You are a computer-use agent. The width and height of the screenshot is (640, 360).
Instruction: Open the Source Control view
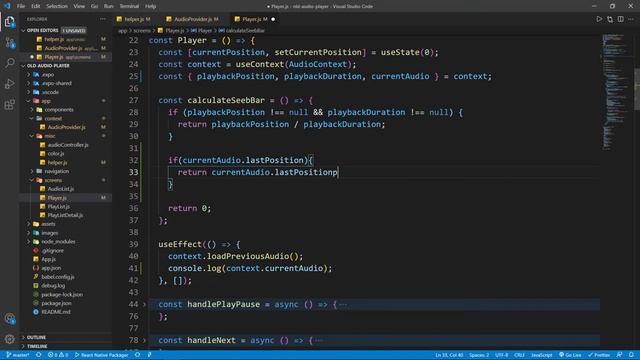click(9, 42)
